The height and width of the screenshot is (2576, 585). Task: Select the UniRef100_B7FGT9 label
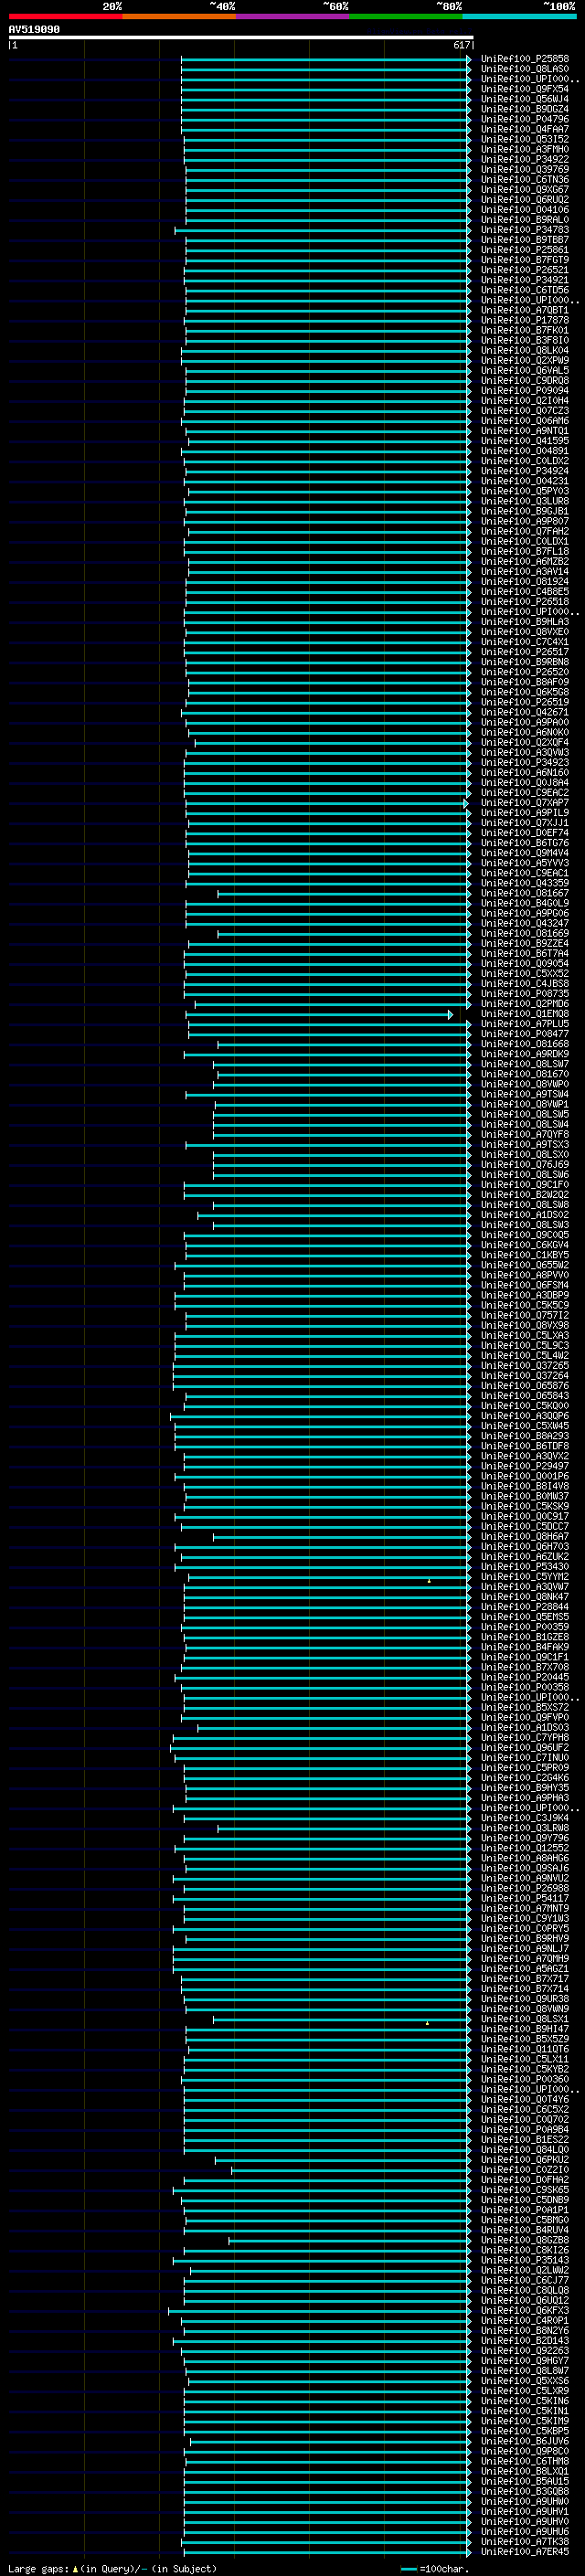click(x=525, y=260)
